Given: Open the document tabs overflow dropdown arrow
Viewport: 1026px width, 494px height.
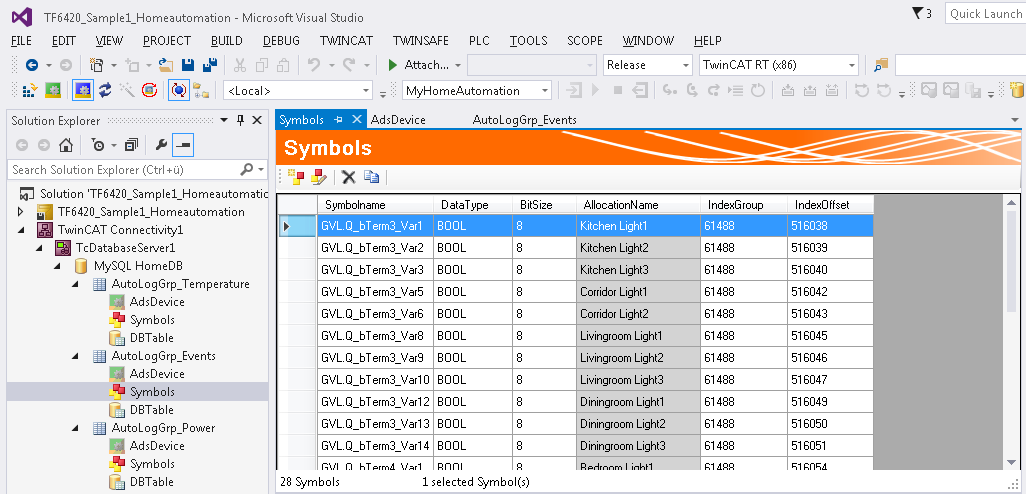Looking at the screenshot, I should (x=1015, y=120).
